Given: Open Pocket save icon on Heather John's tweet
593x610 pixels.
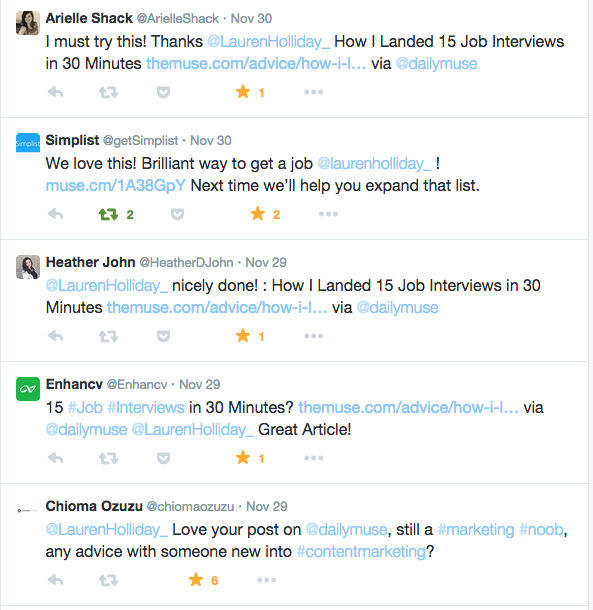Looking at the screenshot, I should click(163, 336).
